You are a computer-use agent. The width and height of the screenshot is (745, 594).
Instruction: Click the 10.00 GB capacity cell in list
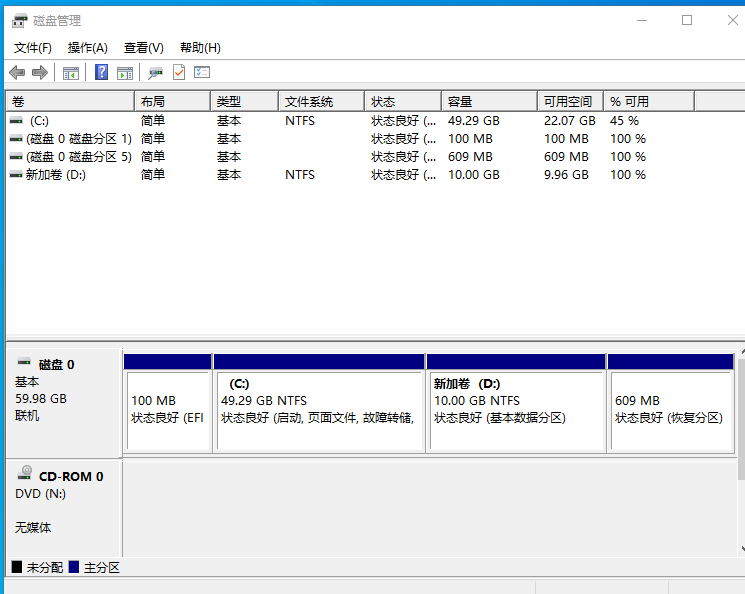(474, 175)
